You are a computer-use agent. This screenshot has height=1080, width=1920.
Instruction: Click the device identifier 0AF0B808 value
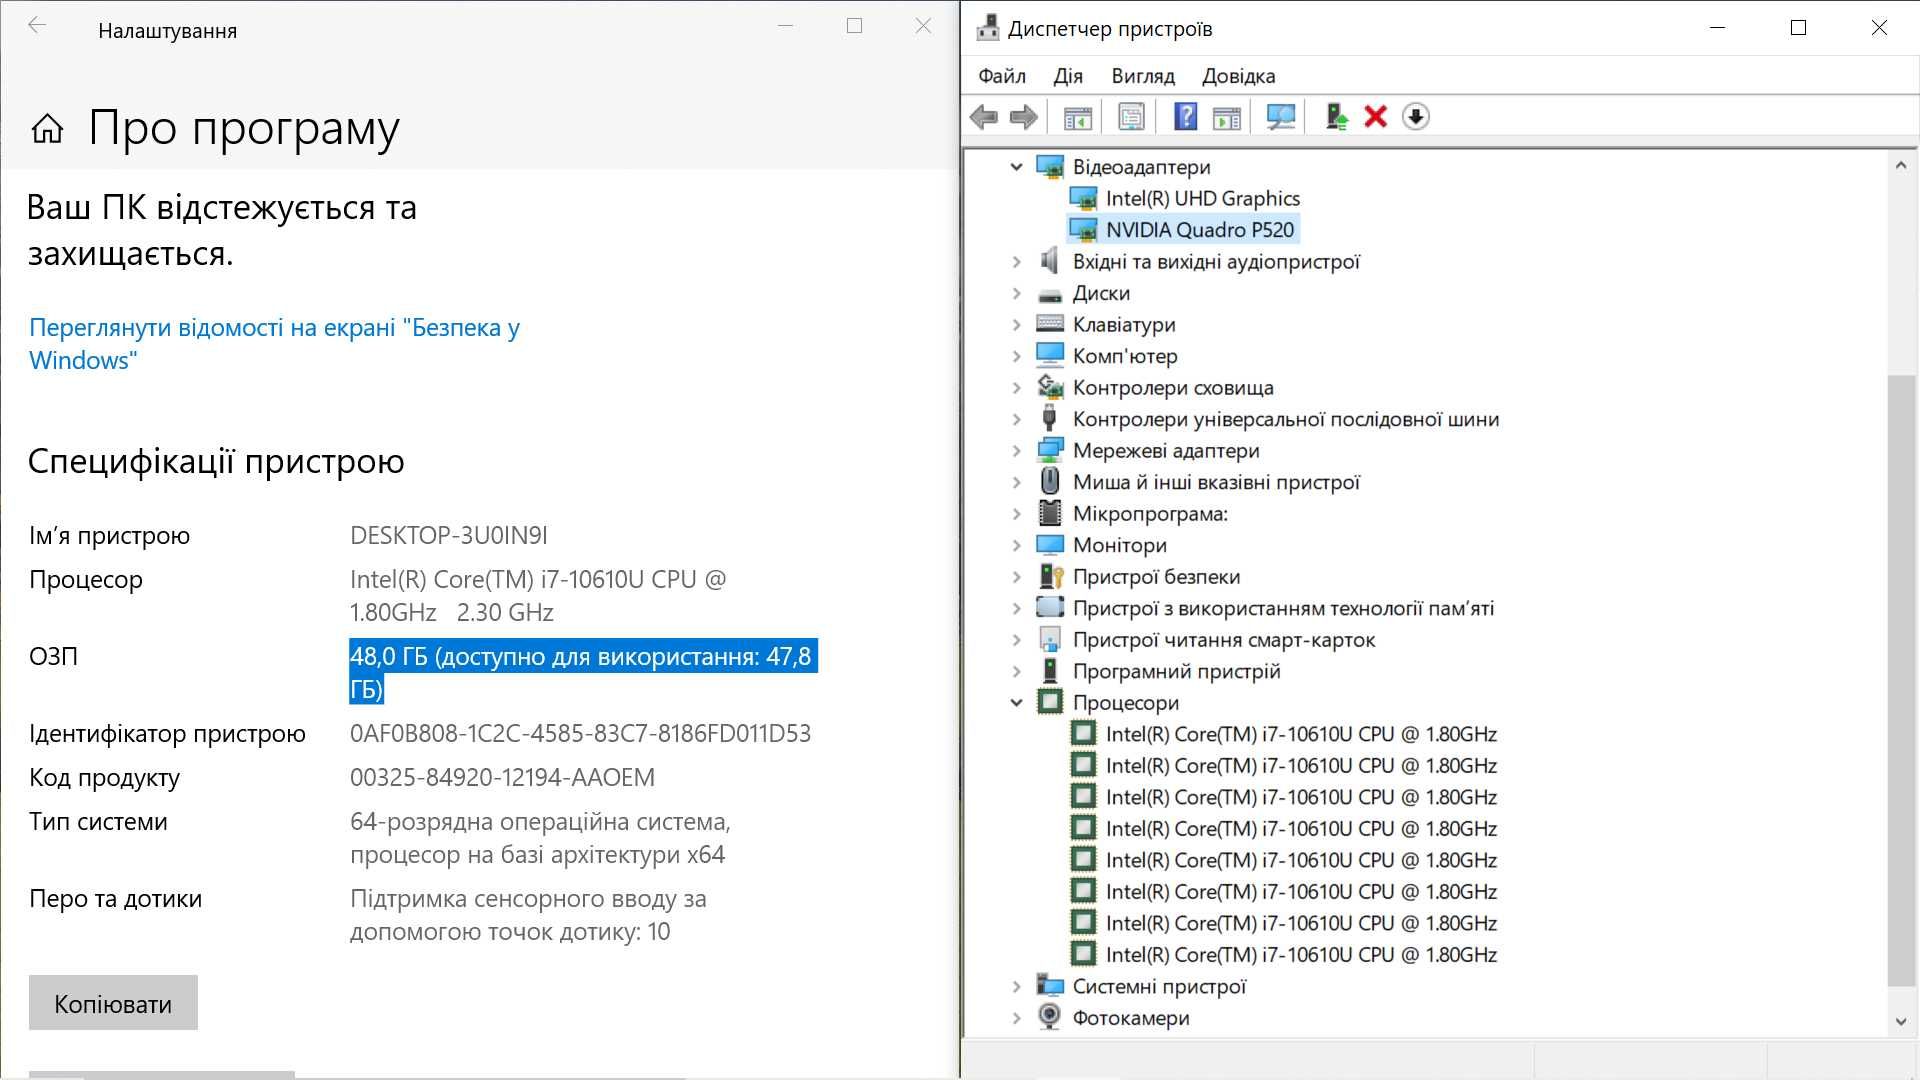click(x=580, y=734)
